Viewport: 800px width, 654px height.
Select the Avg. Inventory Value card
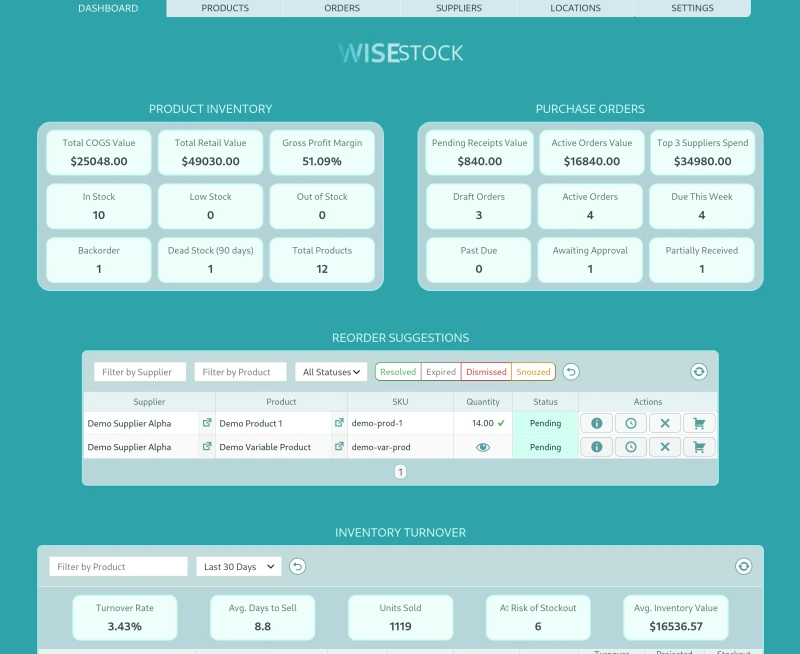tap(676, 617)
